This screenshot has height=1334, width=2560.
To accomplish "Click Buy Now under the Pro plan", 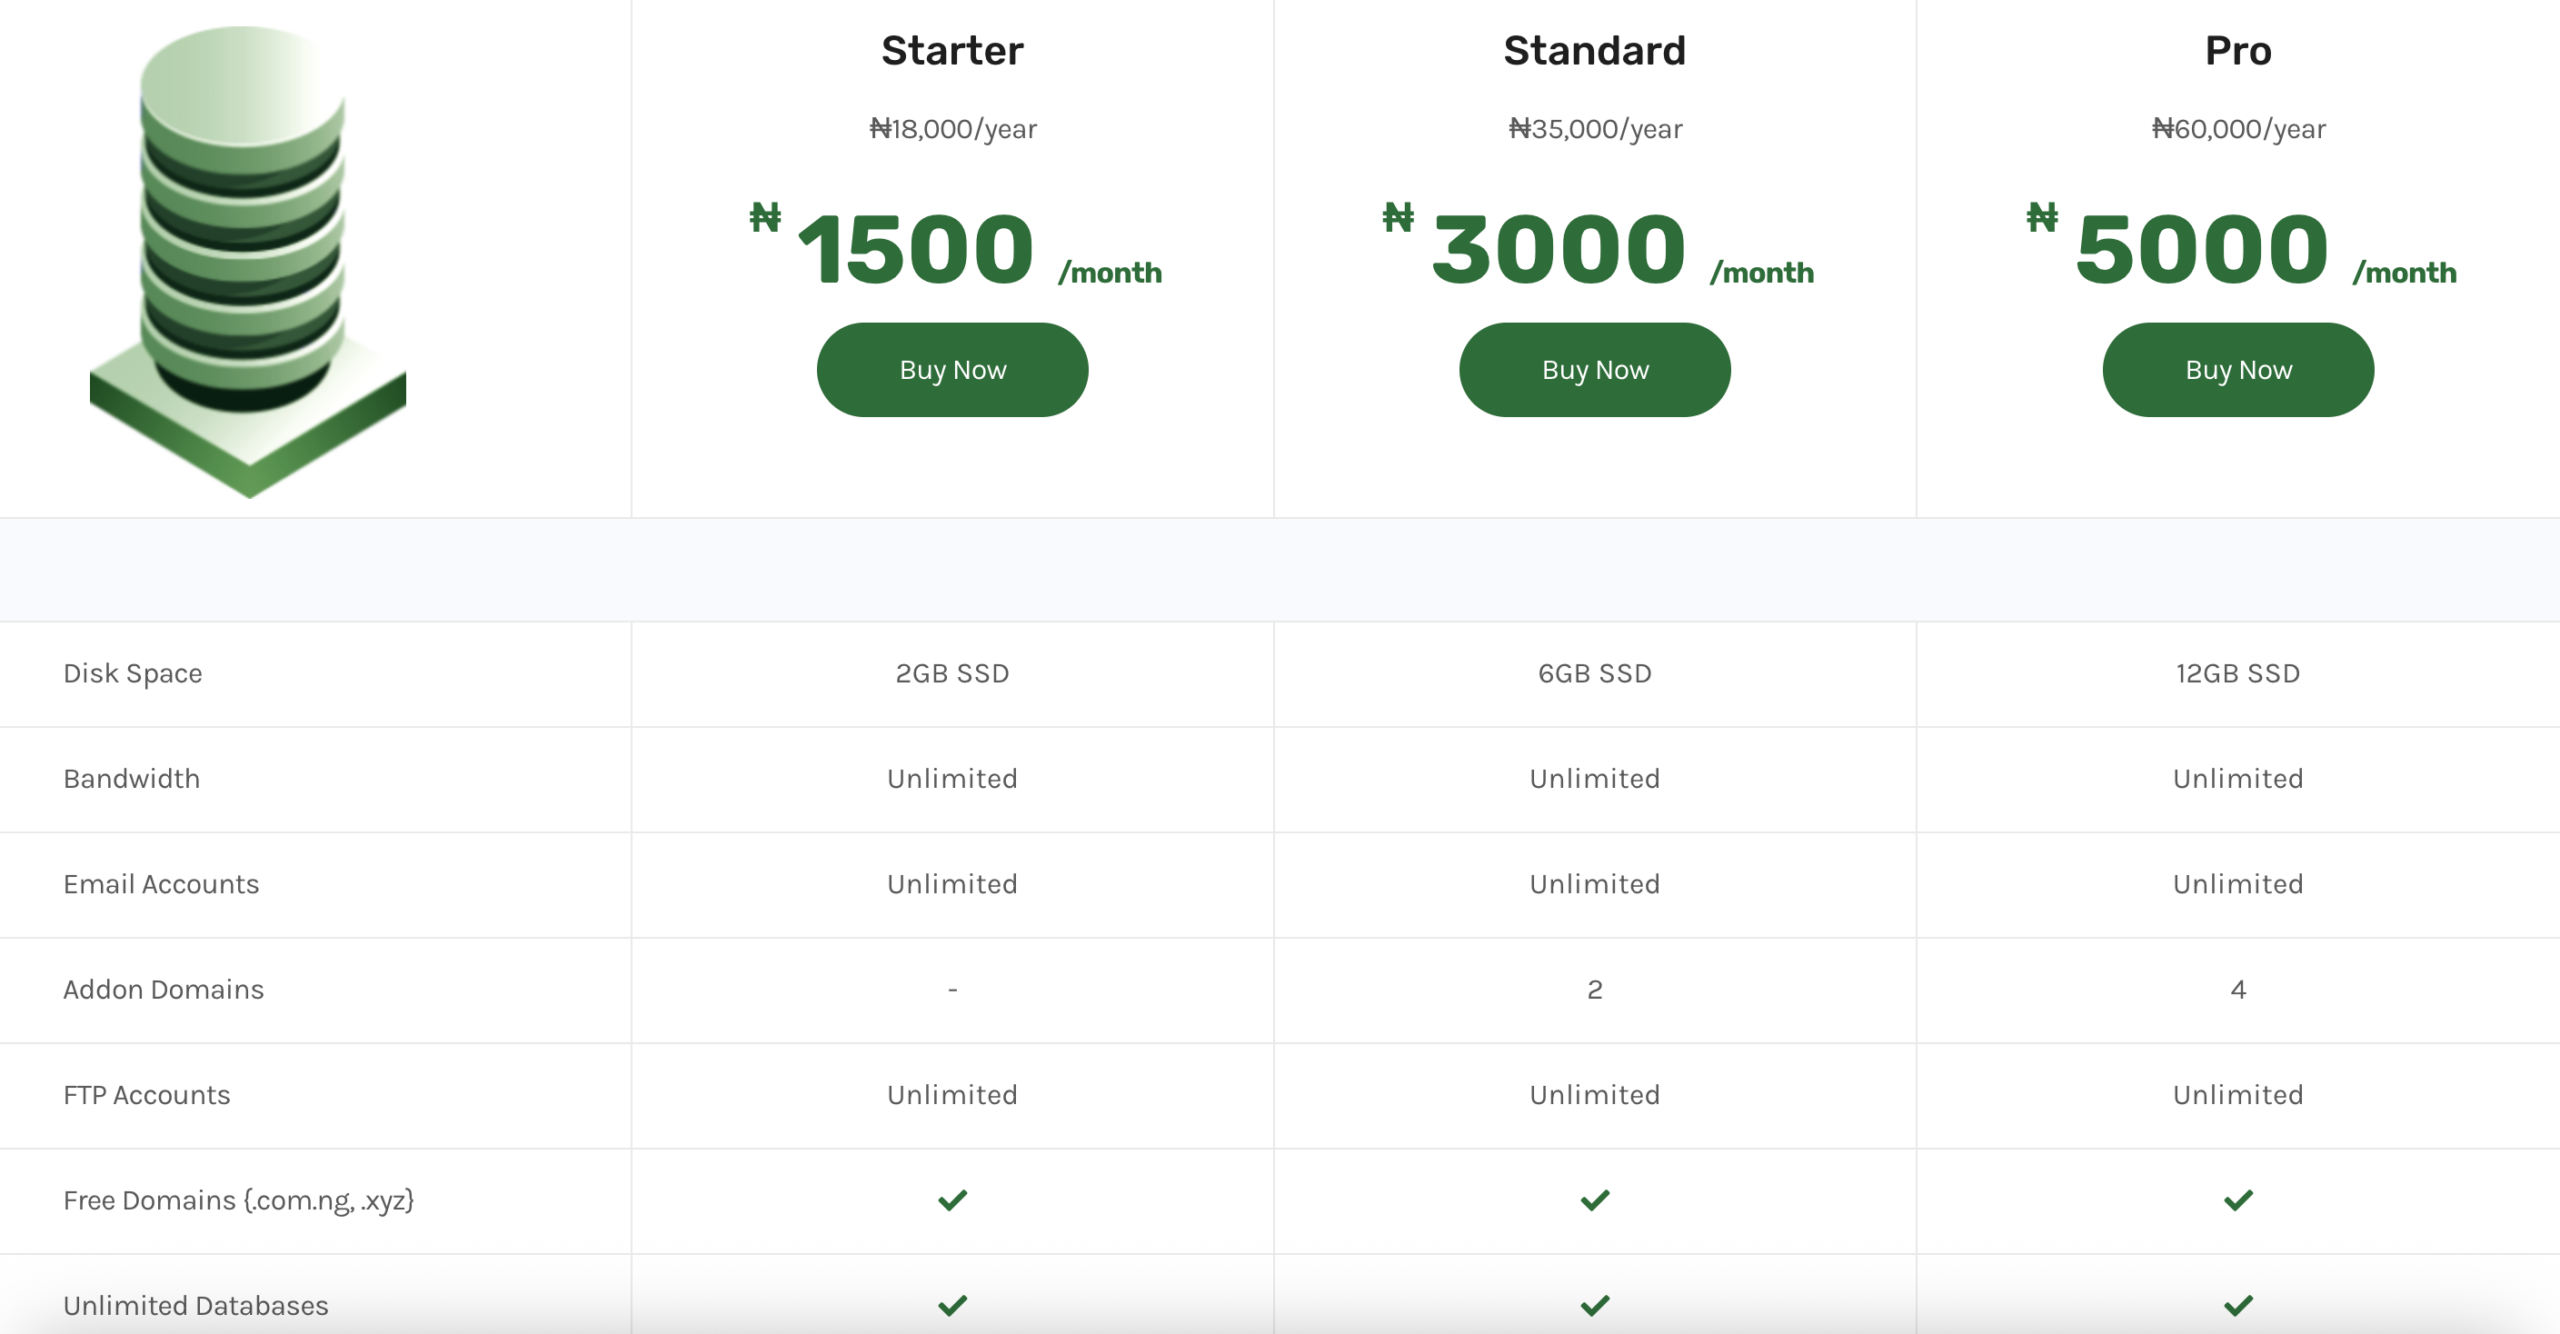I will click(2237, 369).
